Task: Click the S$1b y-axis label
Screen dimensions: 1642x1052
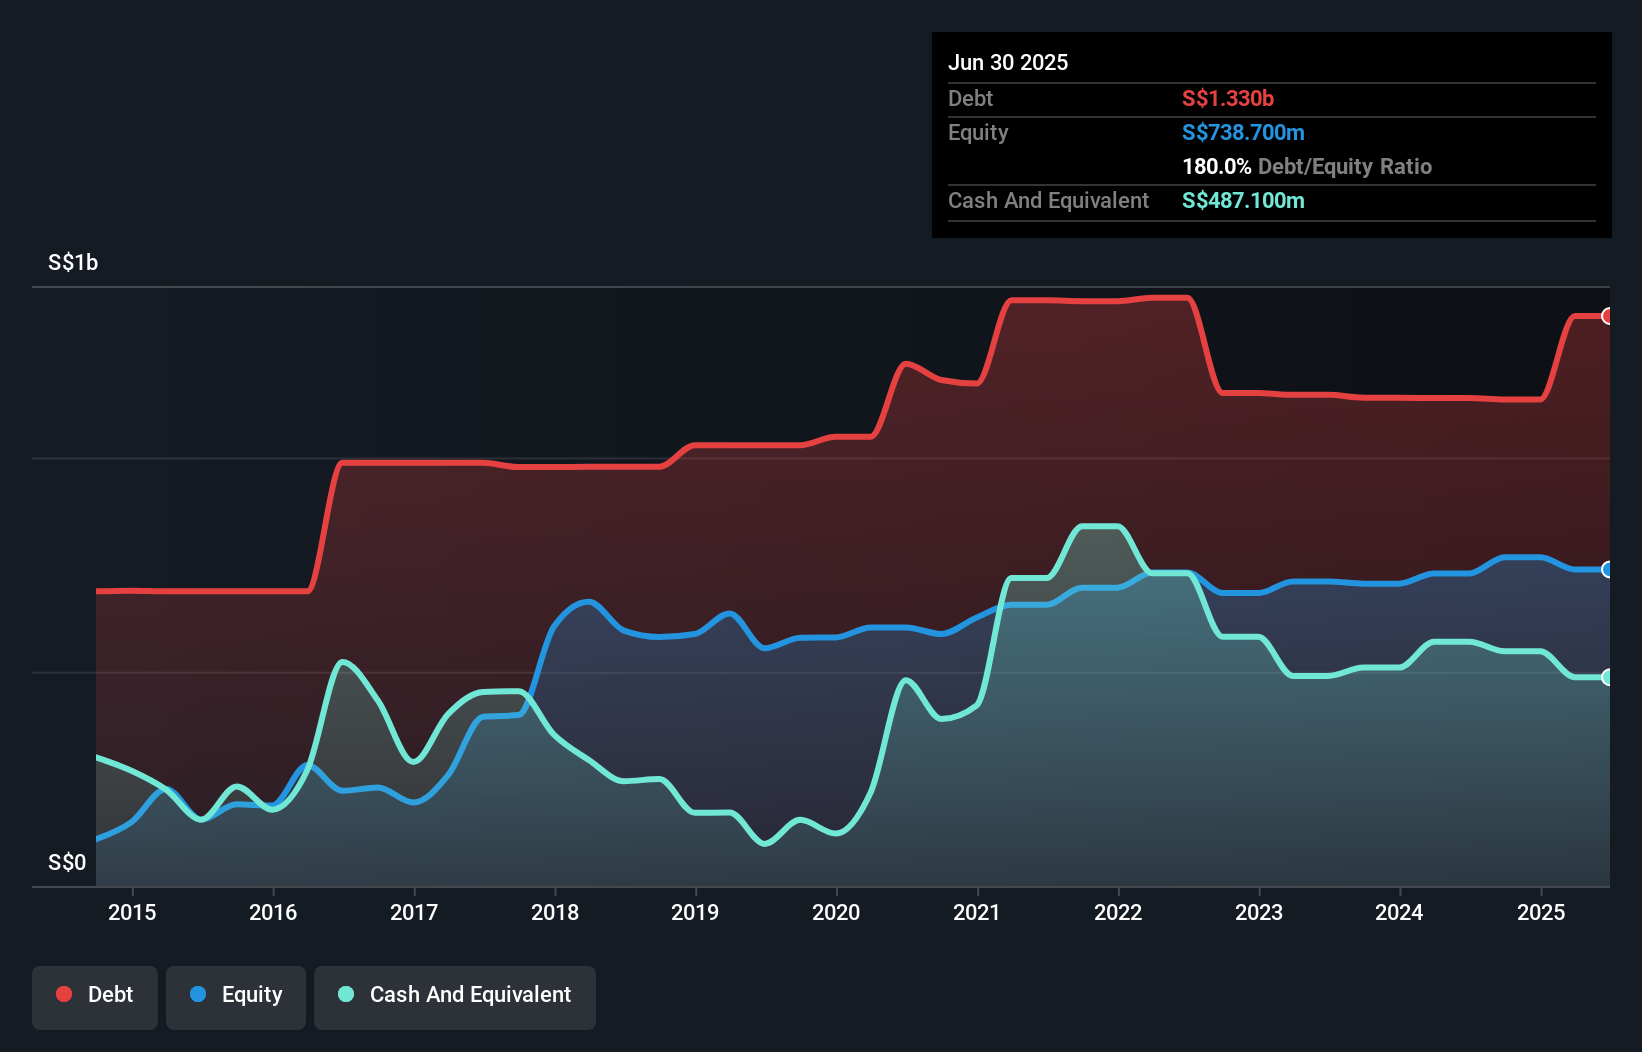Action: point(73,262)
